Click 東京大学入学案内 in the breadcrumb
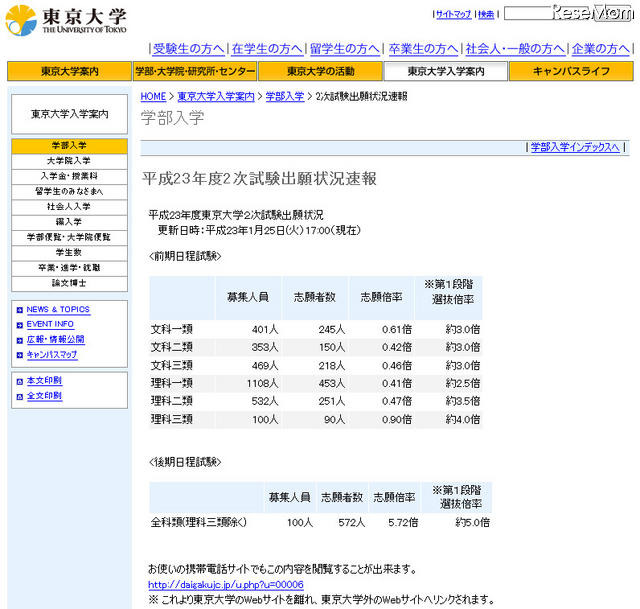 pos(216,97)
